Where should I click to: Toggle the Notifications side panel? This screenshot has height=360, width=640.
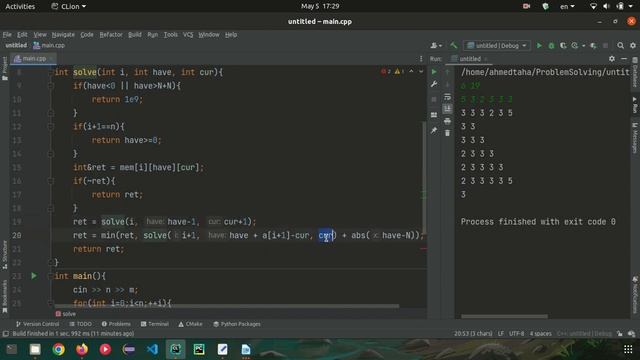click(x=635, y=295)
